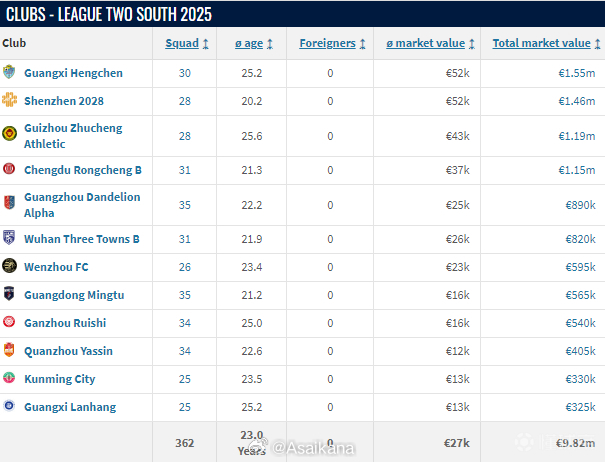Open Wenzhou FC squad size 26 link

click(x=184, y=267)
